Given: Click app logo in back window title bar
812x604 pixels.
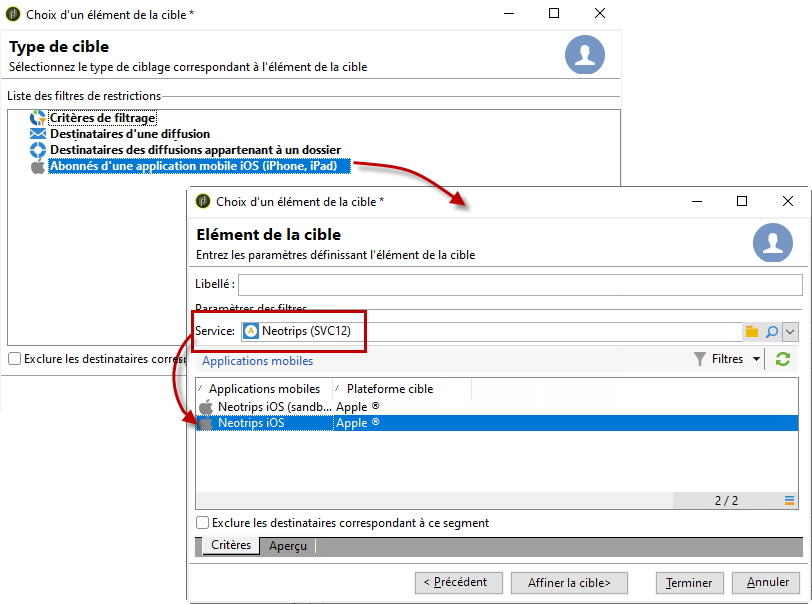Looking at the screenshot, I should tap(13, 14).
